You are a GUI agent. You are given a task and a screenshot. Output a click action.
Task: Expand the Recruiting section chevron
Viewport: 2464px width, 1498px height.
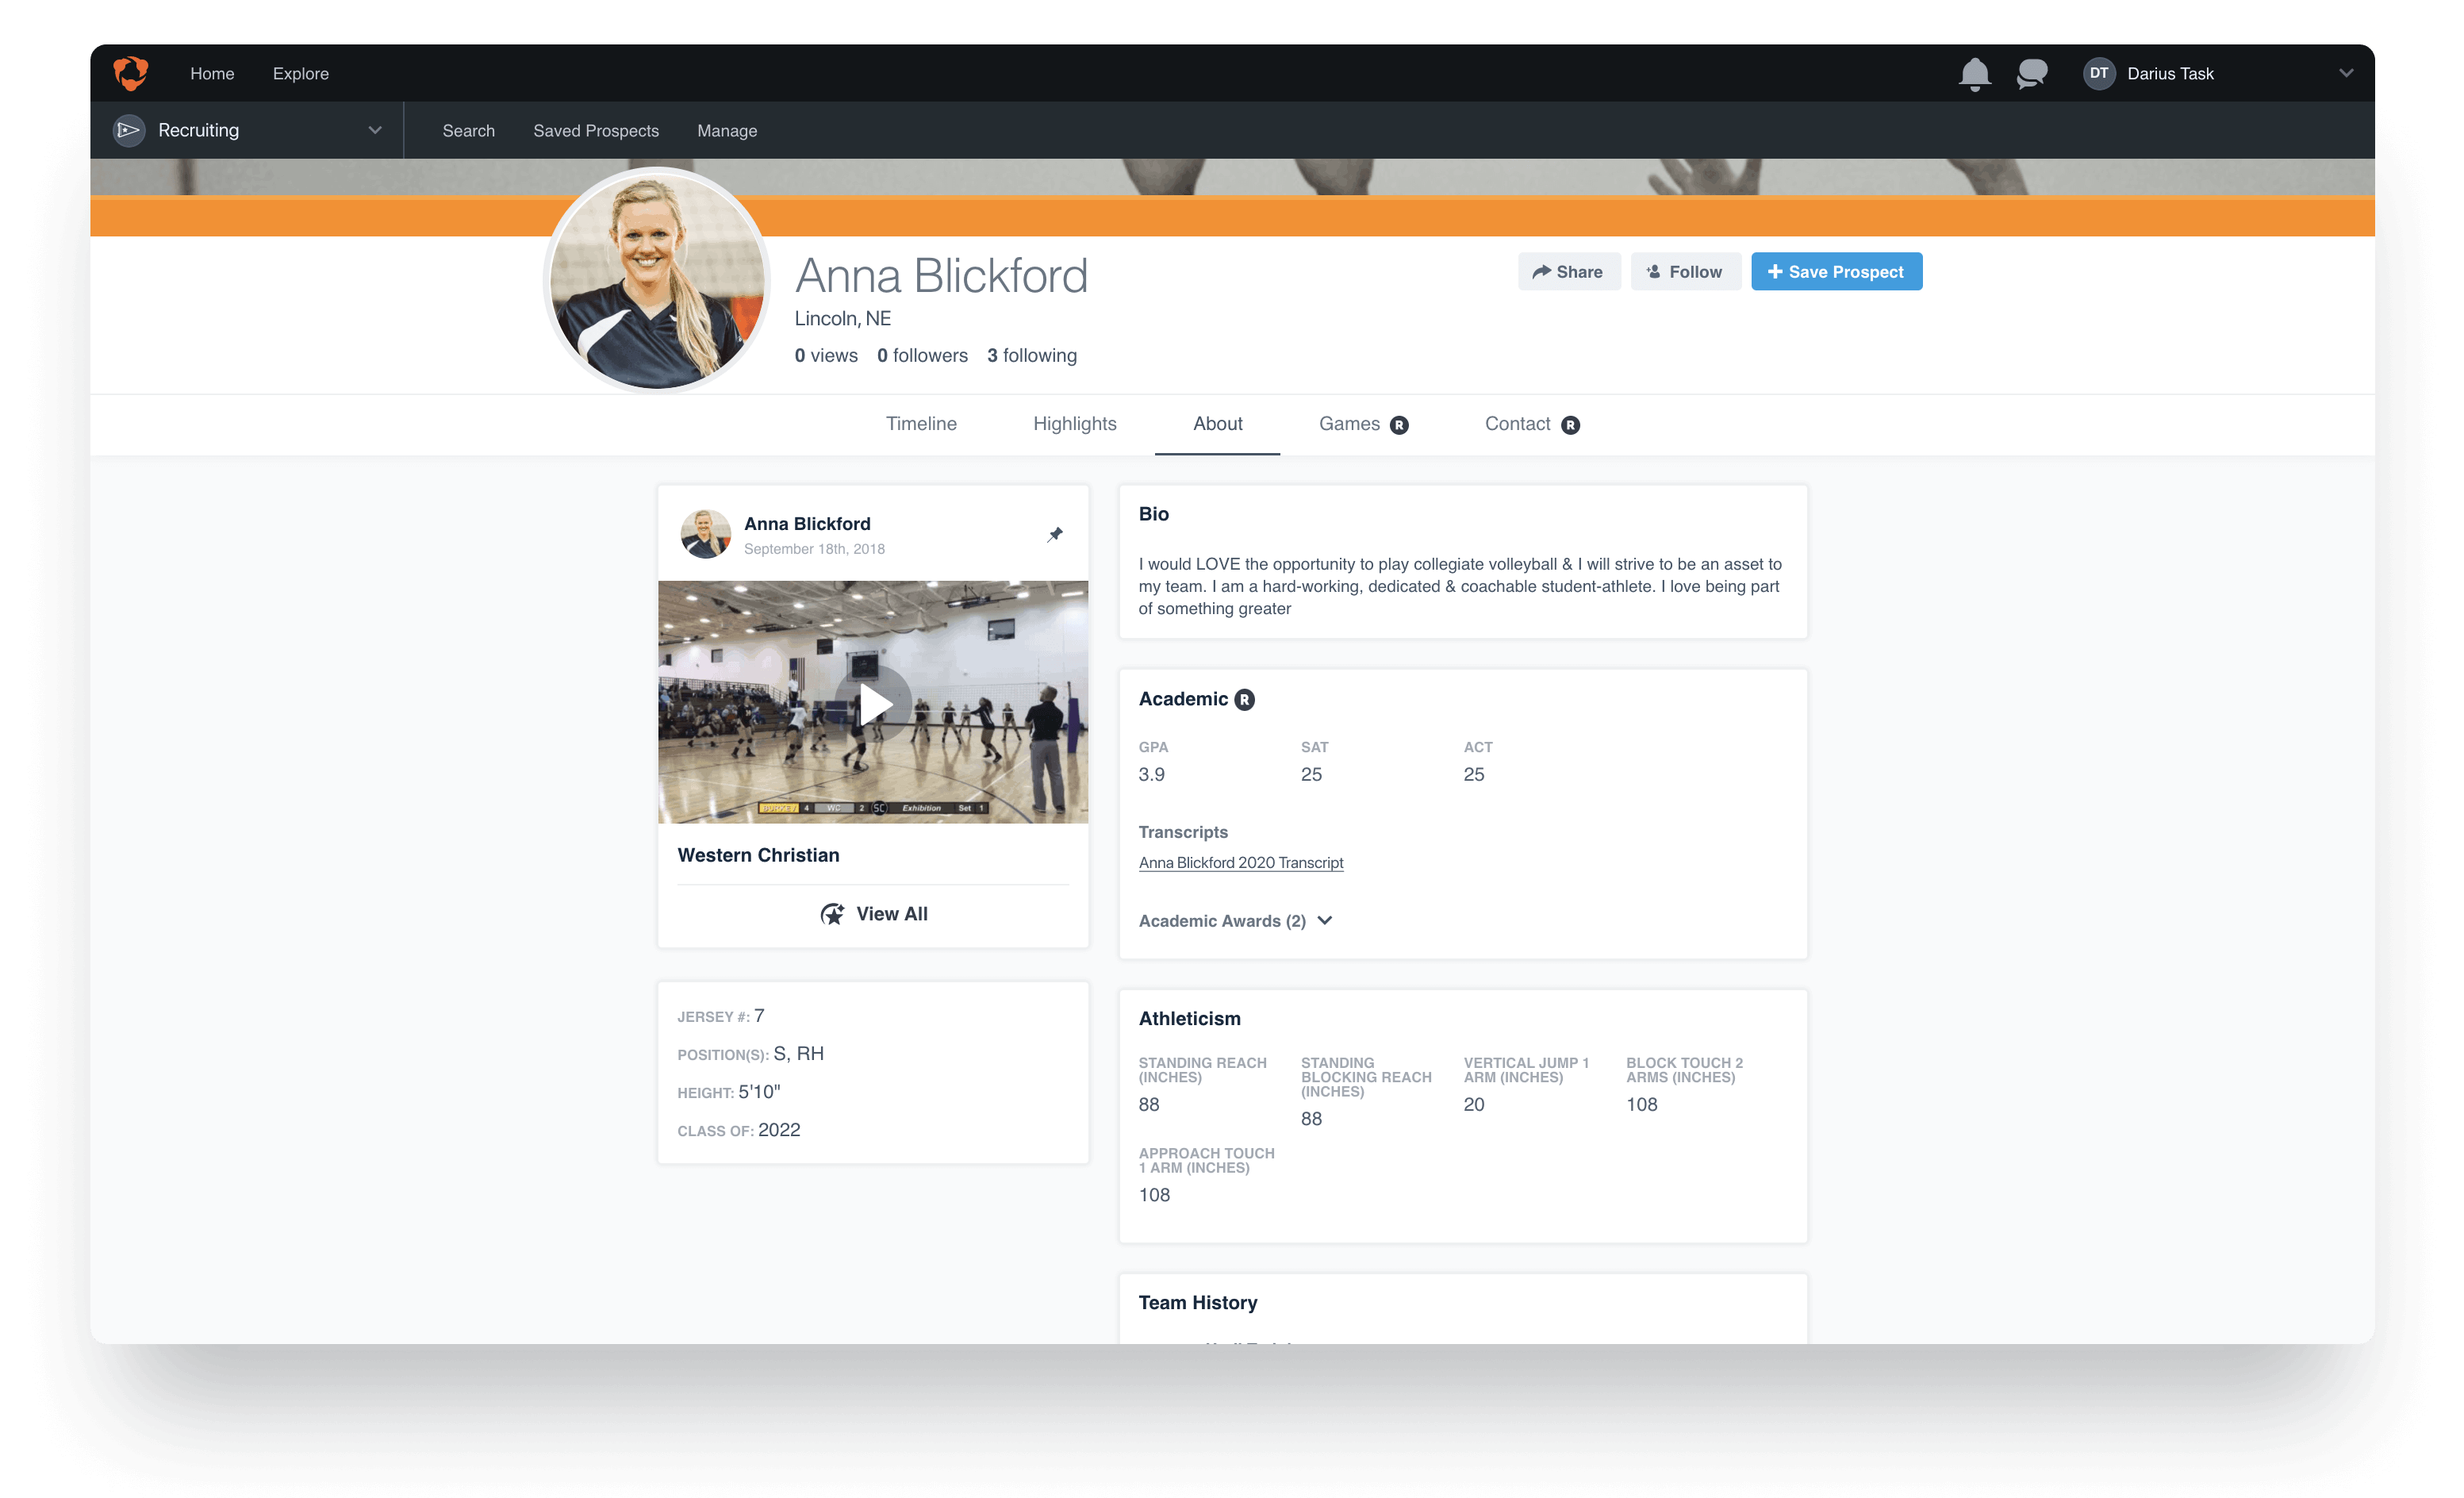tap(374, 130)
